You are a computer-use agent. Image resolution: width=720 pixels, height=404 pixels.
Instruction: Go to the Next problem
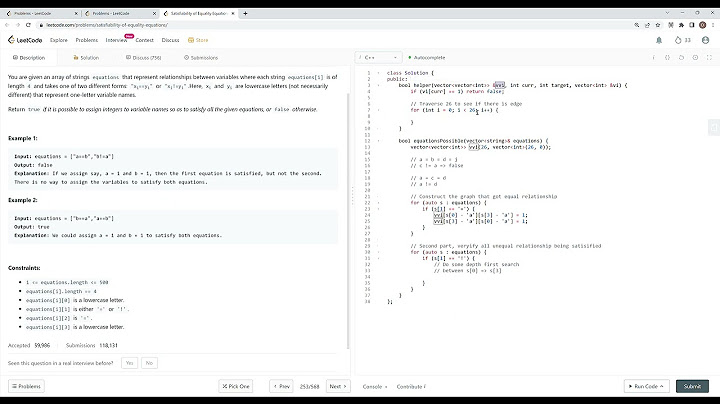tap(338, 386)
